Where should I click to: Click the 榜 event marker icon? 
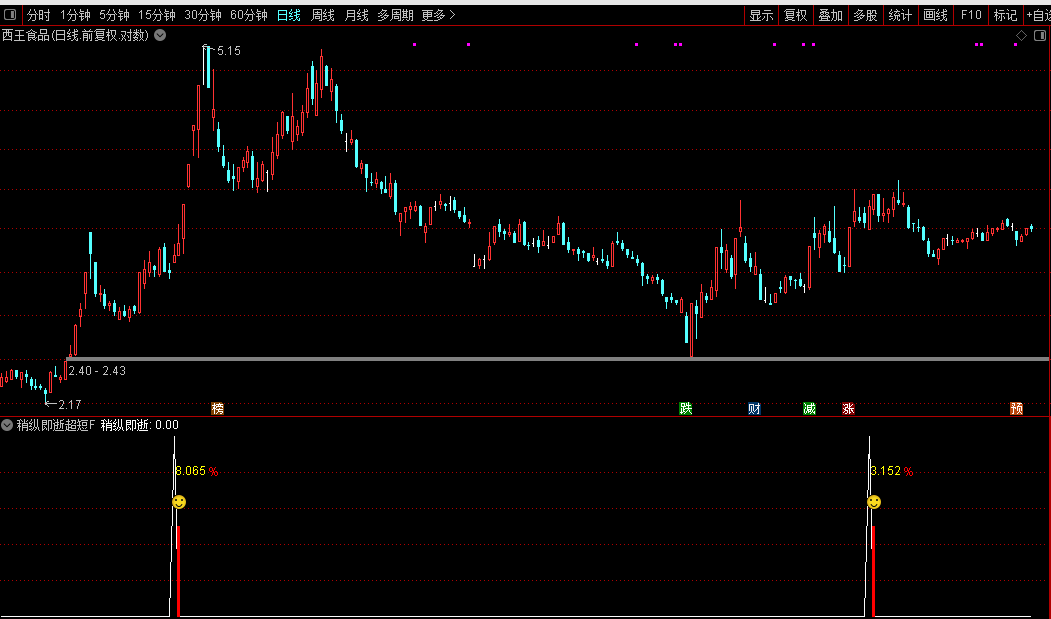[217, 408]
